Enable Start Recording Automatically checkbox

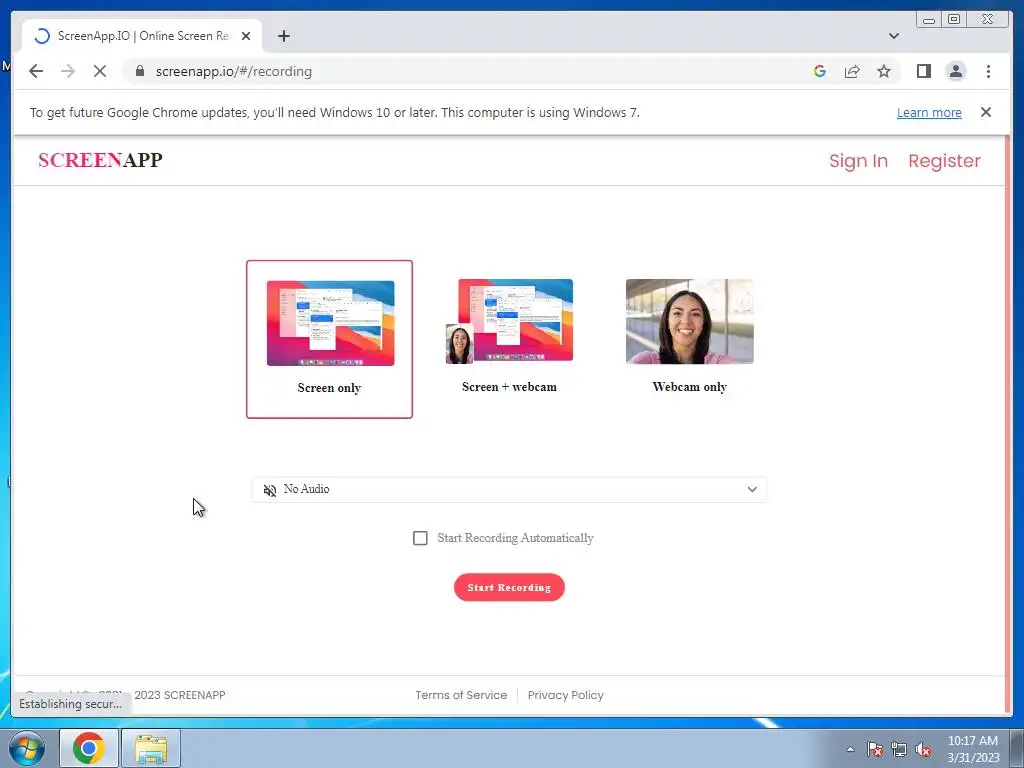(421, 538)
